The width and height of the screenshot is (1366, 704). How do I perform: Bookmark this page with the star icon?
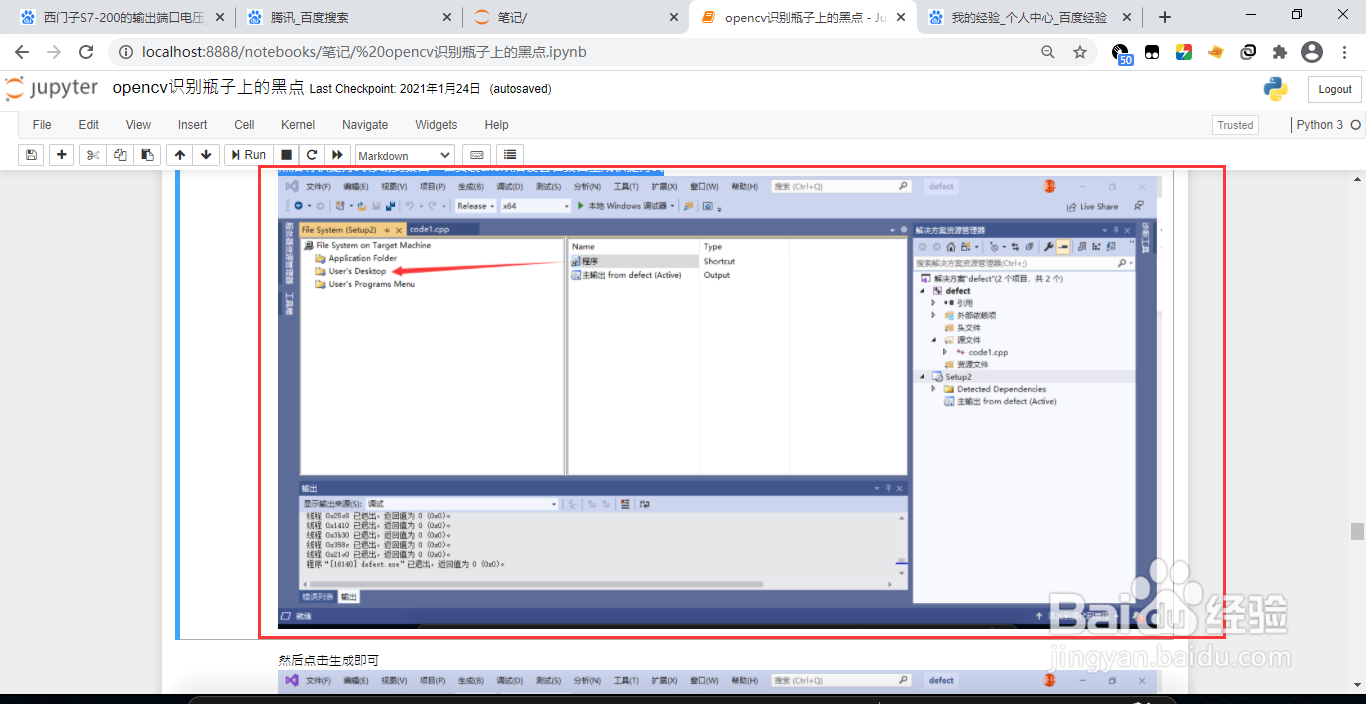pos(1080,52)
